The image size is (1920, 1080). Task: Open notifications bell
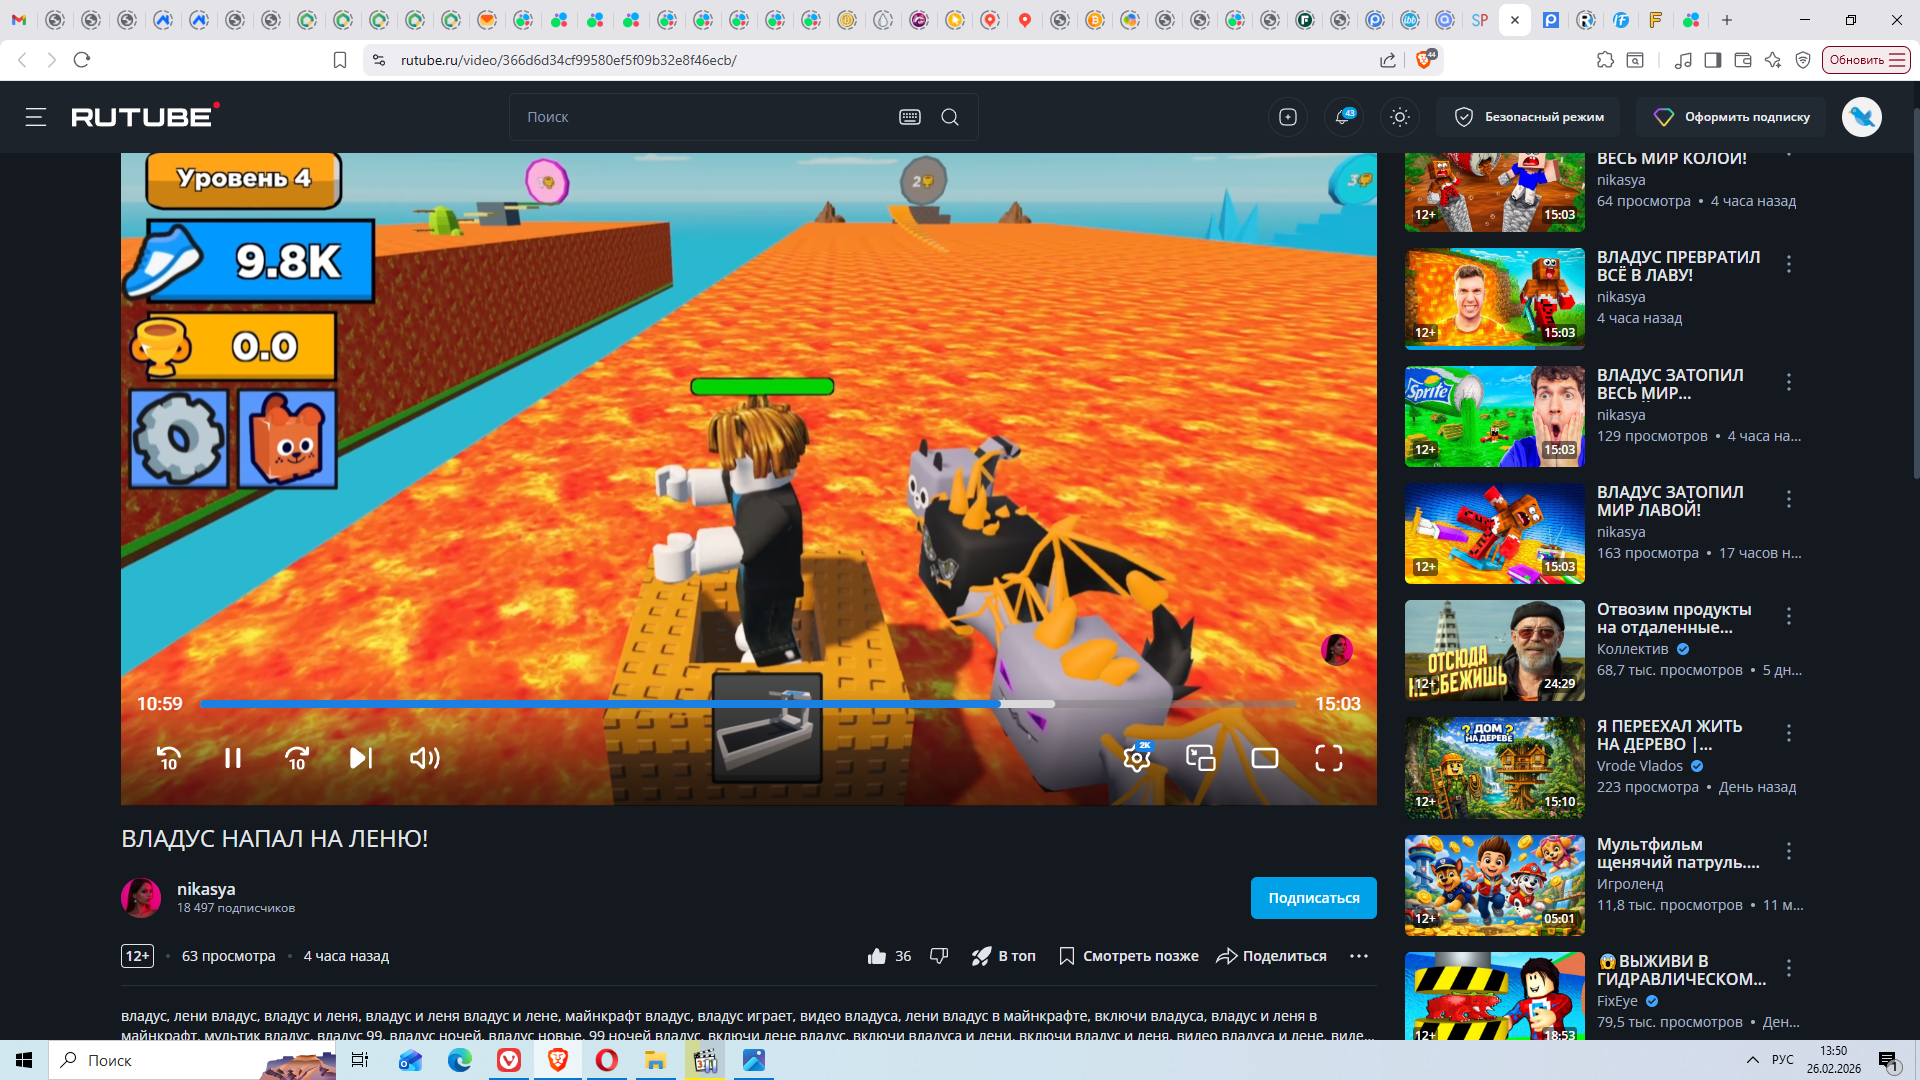click(x=1343, y=117)
